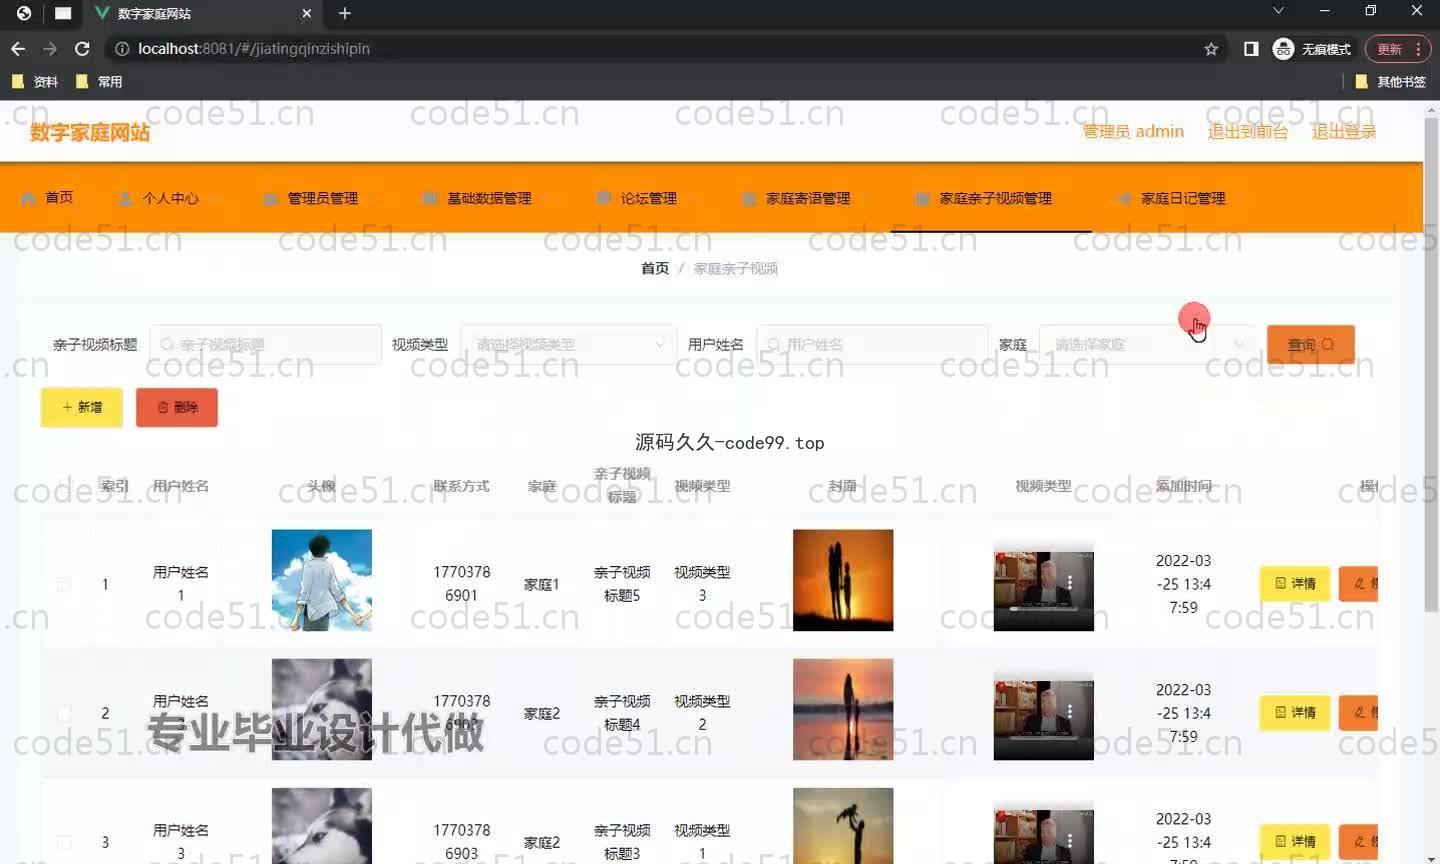Click 详情 button for row 2

(x=1295, y=712)
